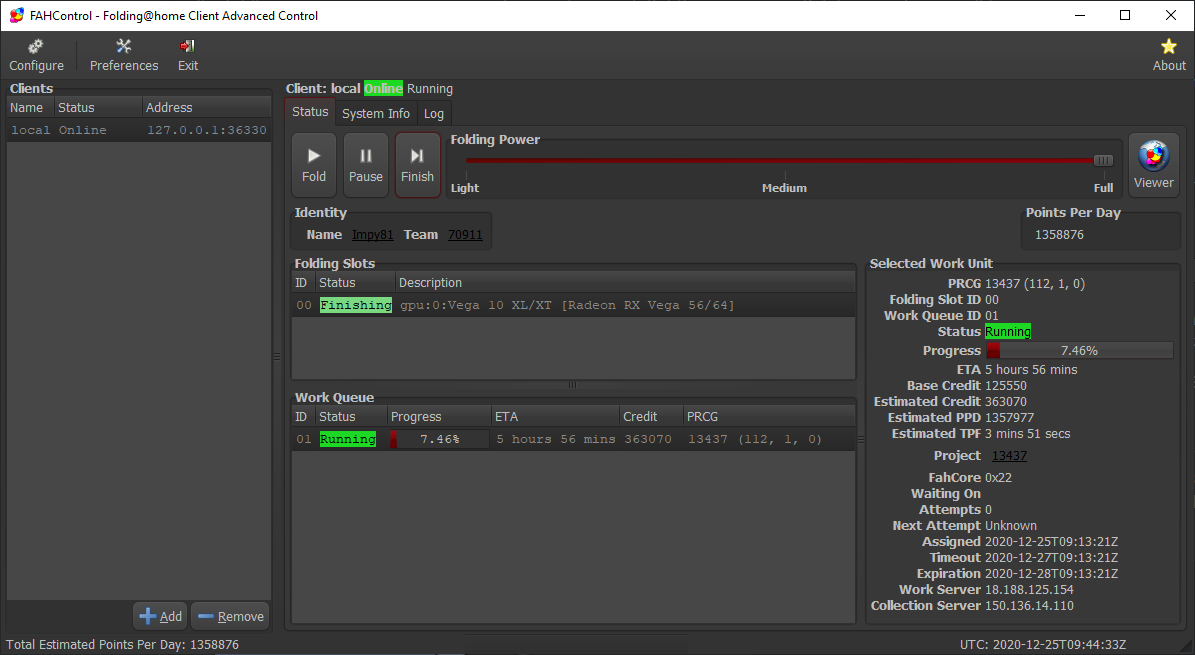Select folding slot 00 Vega GPU row
Viewport: 1195px width, 655px height.
[x=573, y=305]
